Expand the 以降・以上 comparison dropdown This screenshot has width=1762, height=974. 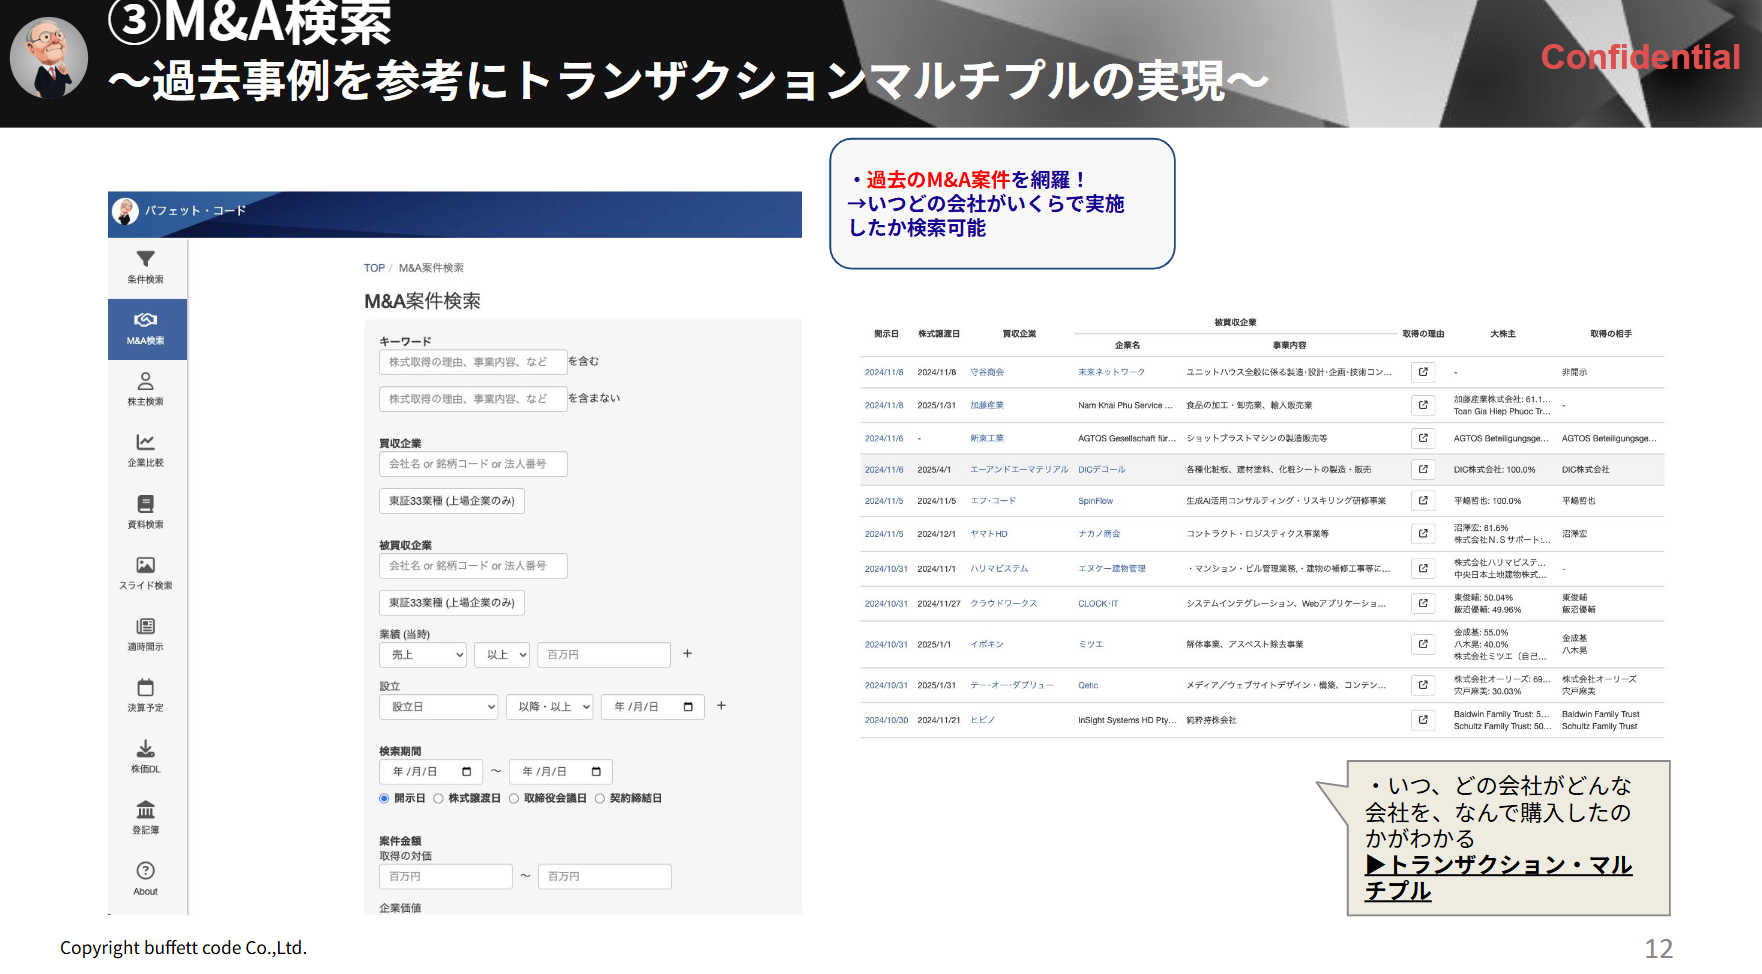click(549, 706)
